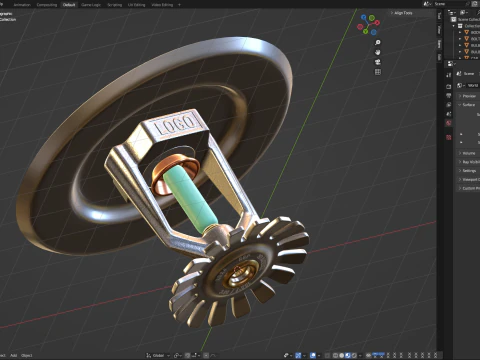Add a workspace with the plus button

point(179,5)
